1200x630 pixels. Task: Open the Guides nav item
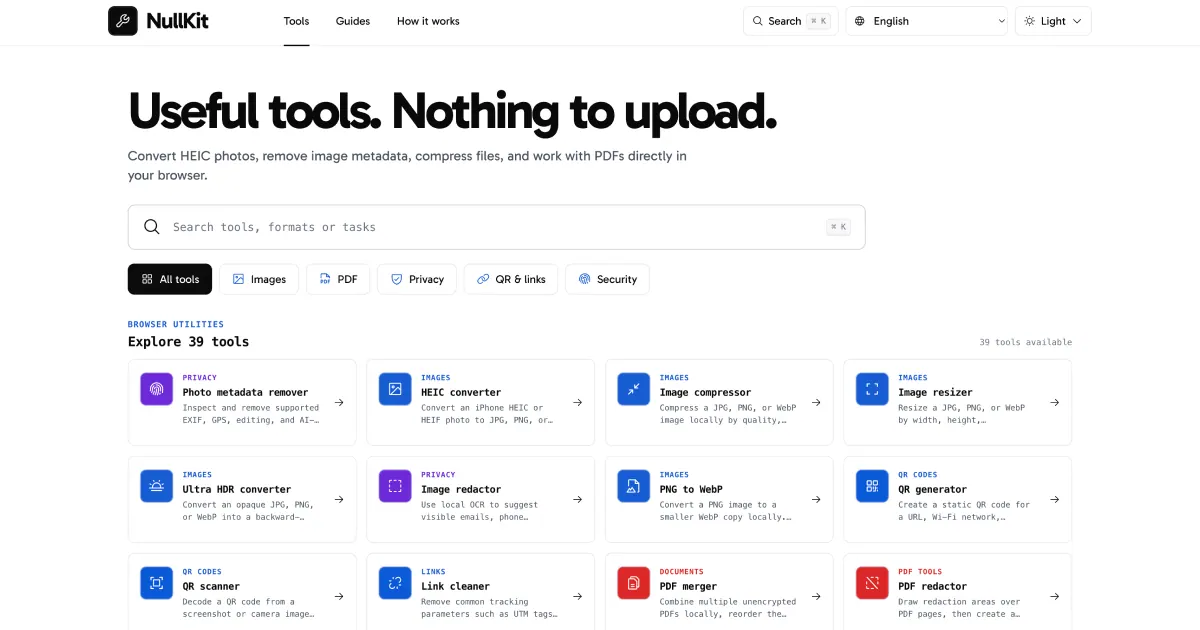[x=353, y=21]
